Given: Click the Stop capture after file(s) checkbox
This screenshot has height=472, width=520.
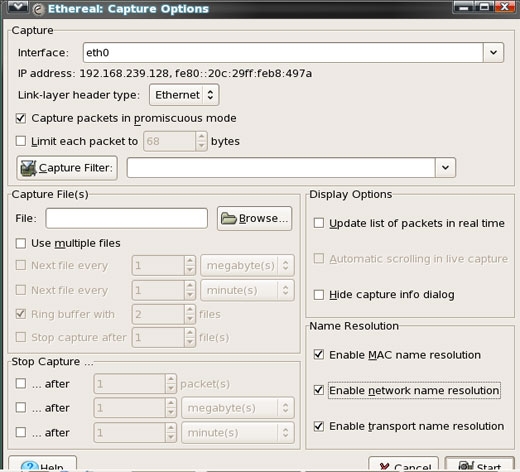Looking at the screenshot, I should pos(21,337).
